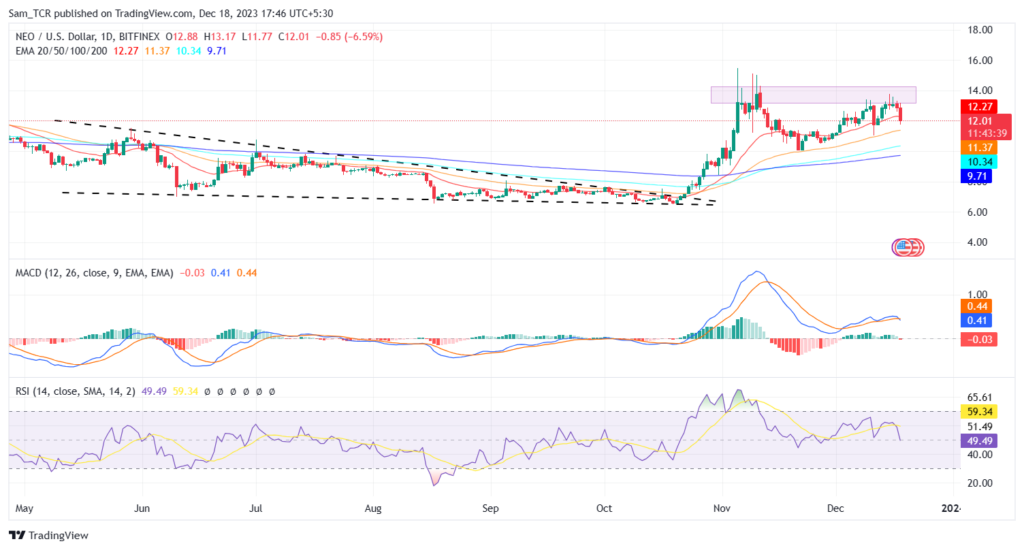Click the yellow 59.34 RSI axis label
Screen dimensions: 1024x550
pos(980,412)
